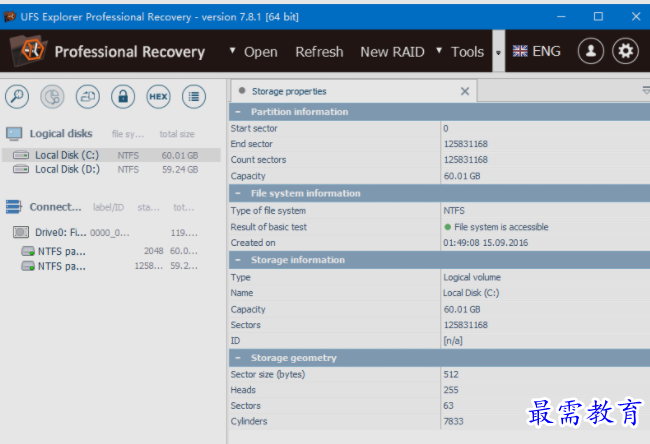Click the file sy… column header
650x444 pixels.
point(128,134)
